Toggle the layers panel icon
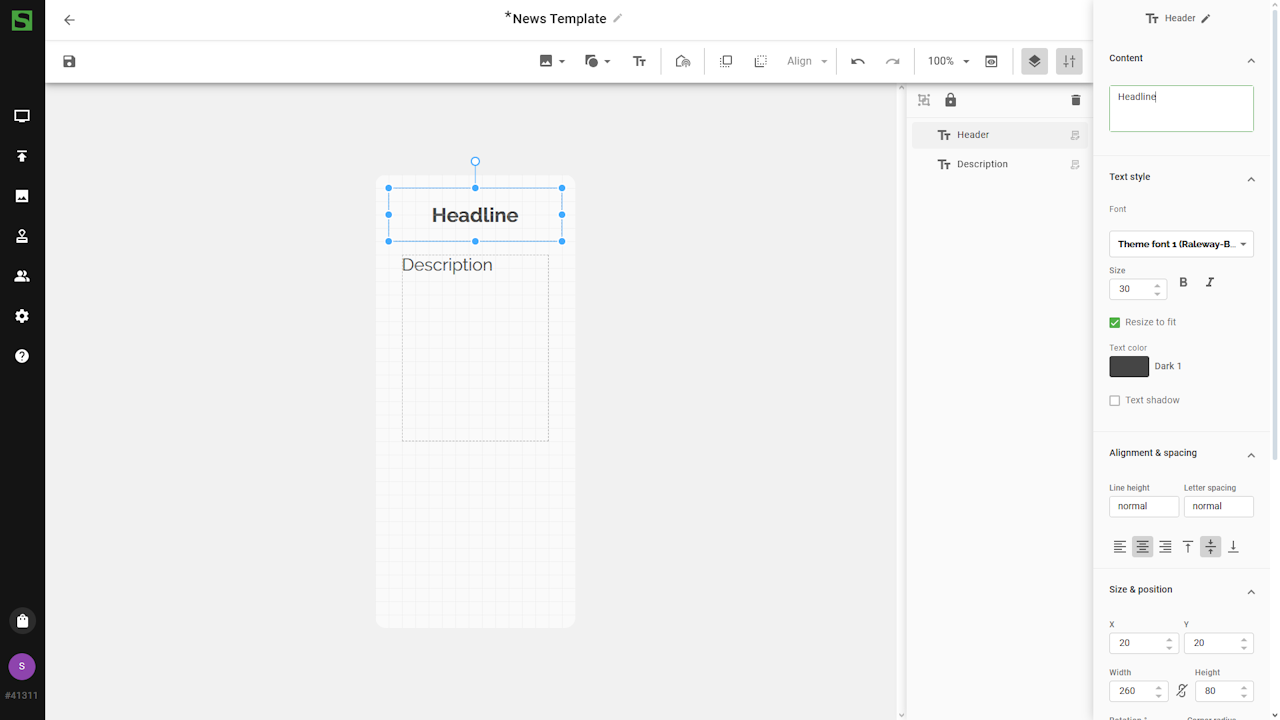The height and width of the screenshot is (720, 1280). coord(1034,62)
